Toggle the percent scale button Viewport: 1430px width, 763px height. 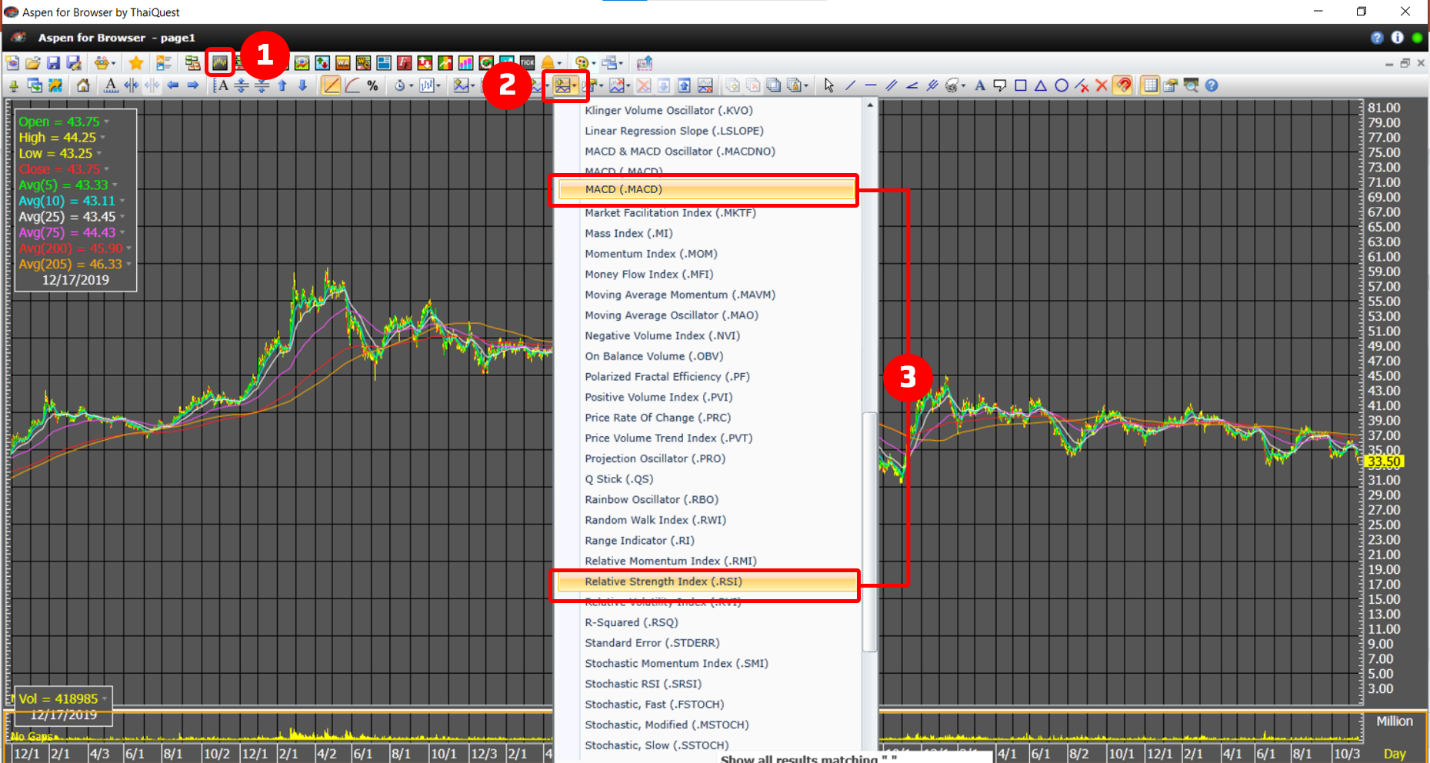[372, 86]
